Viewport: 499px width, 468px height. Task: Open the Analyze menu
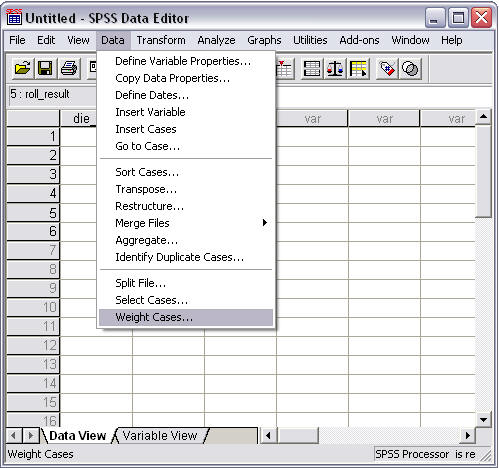pos(216,40)
